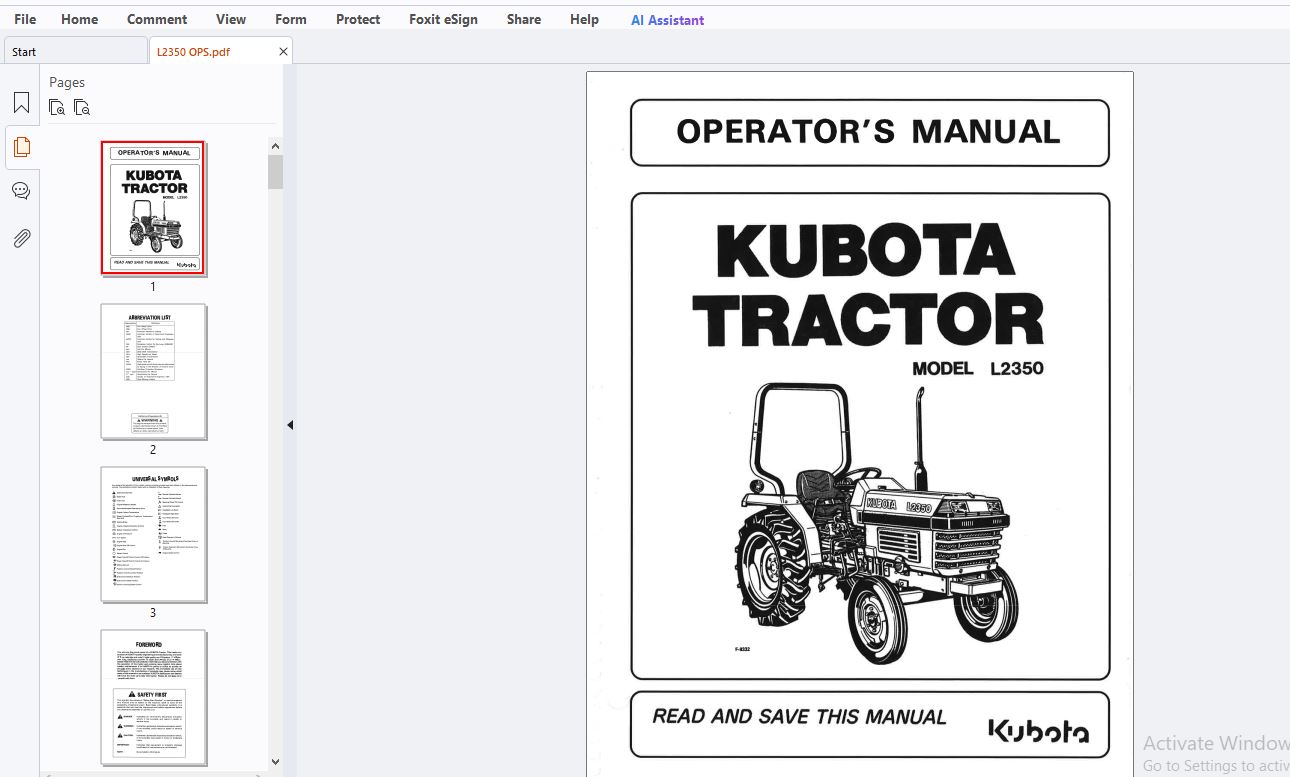This screenshot has height=777, width=1290.
Task: Click the OPERATOR'S MANUAL title in document
Action: click(x=868, y=132)
